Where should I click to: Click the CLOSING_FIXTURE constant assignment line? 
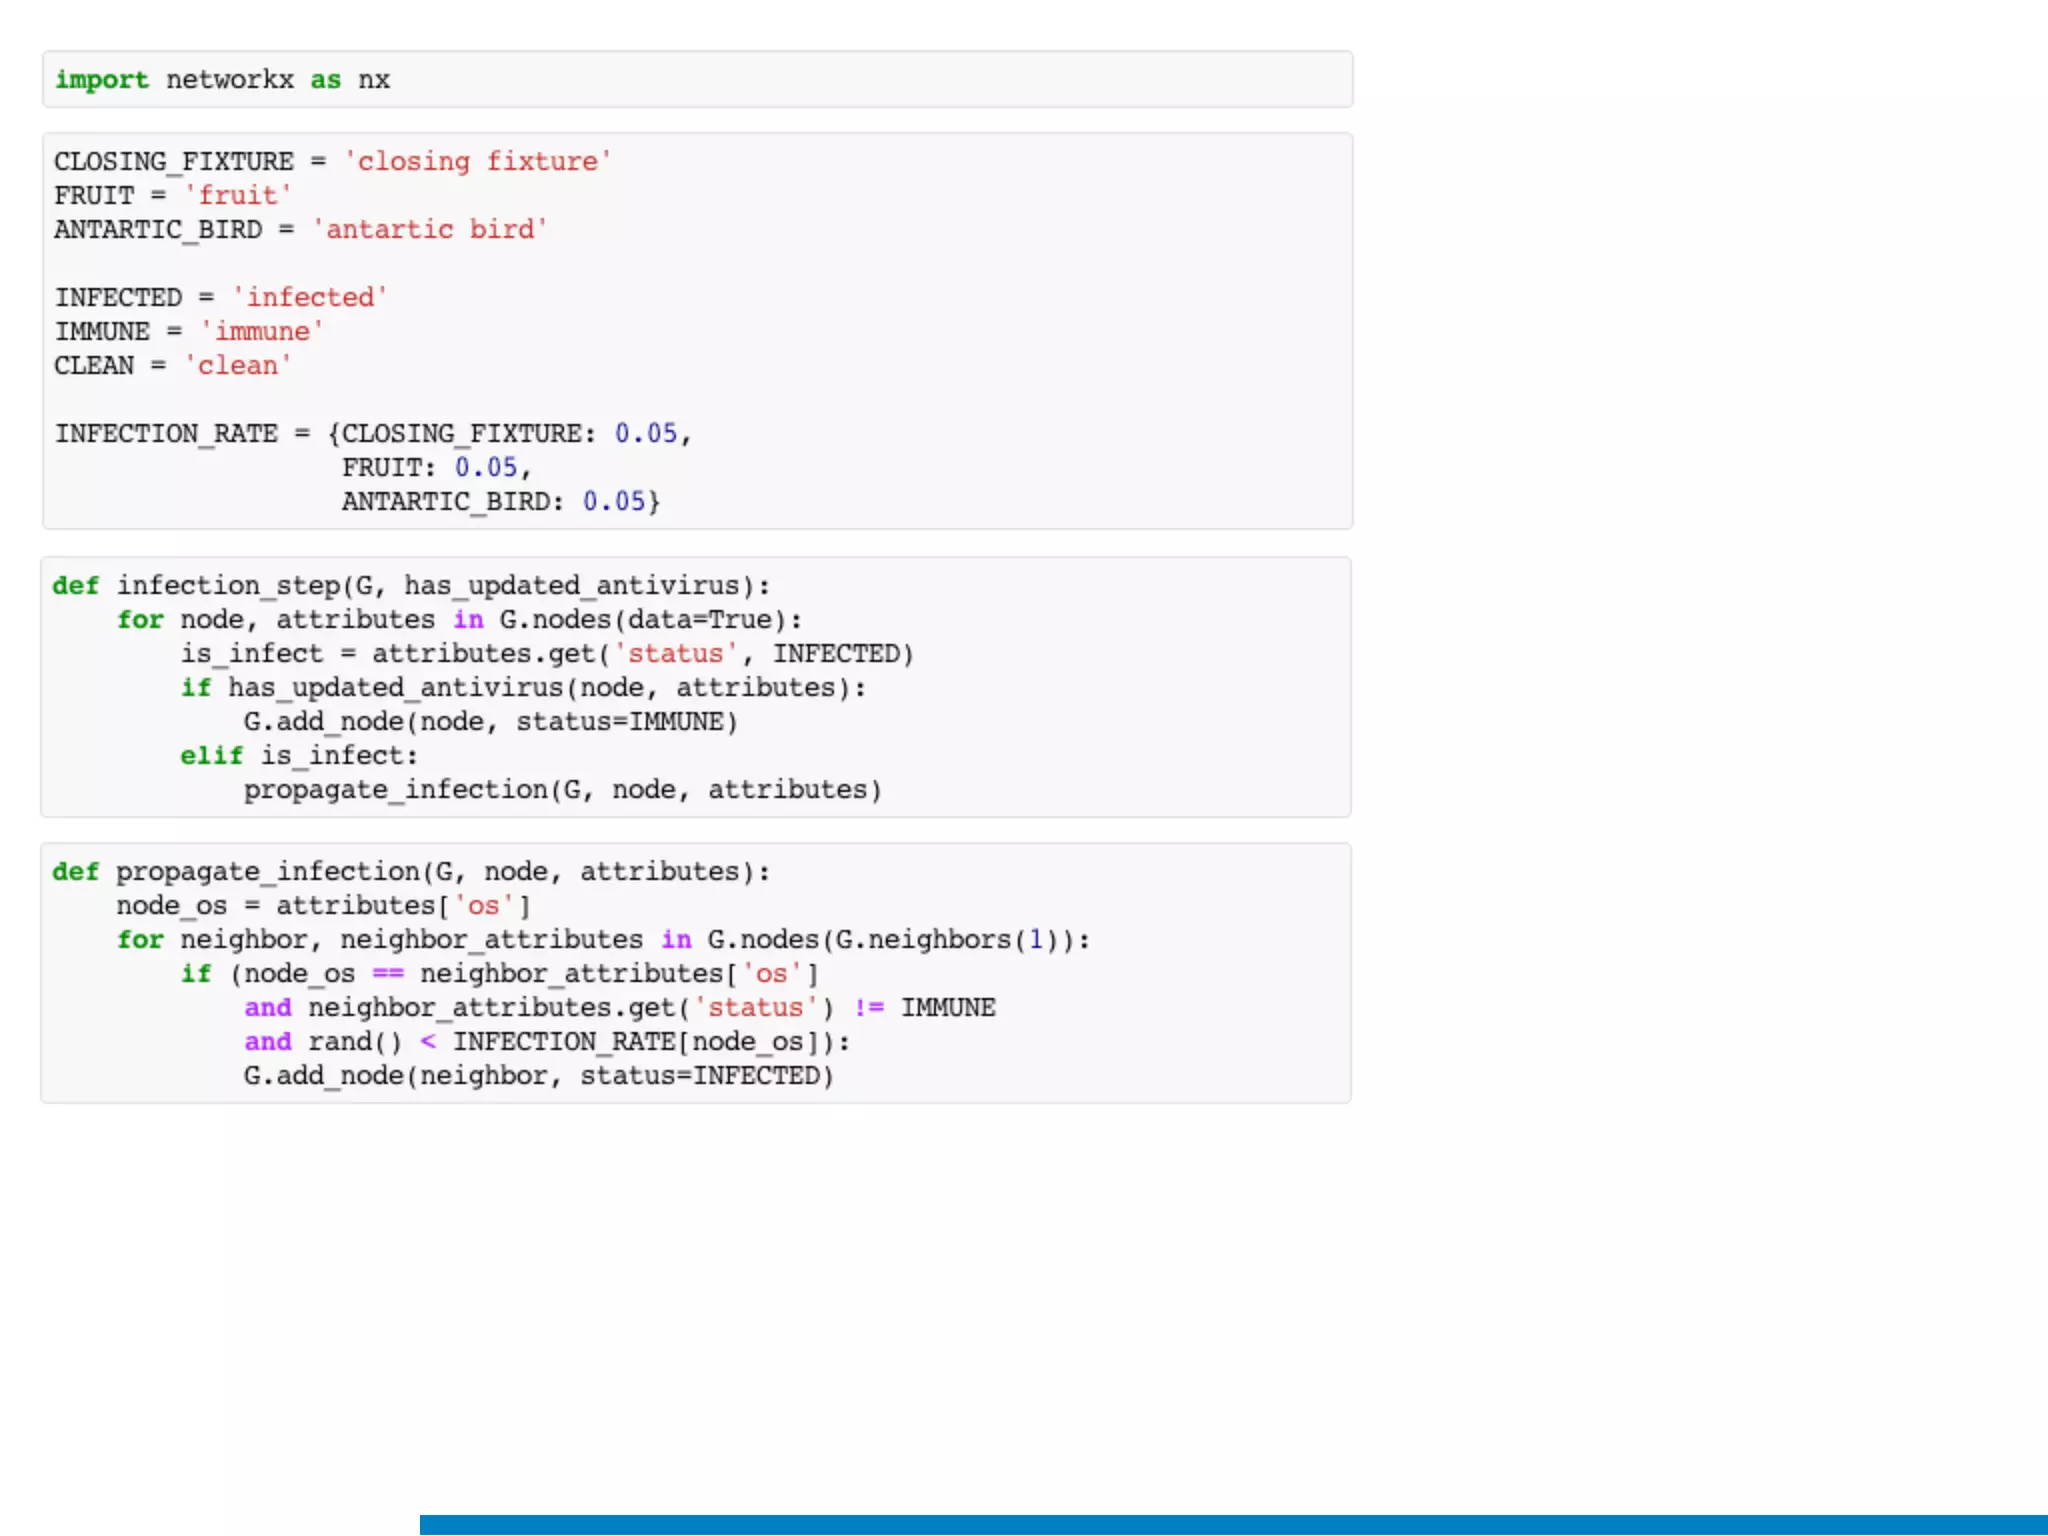(332, 162)
